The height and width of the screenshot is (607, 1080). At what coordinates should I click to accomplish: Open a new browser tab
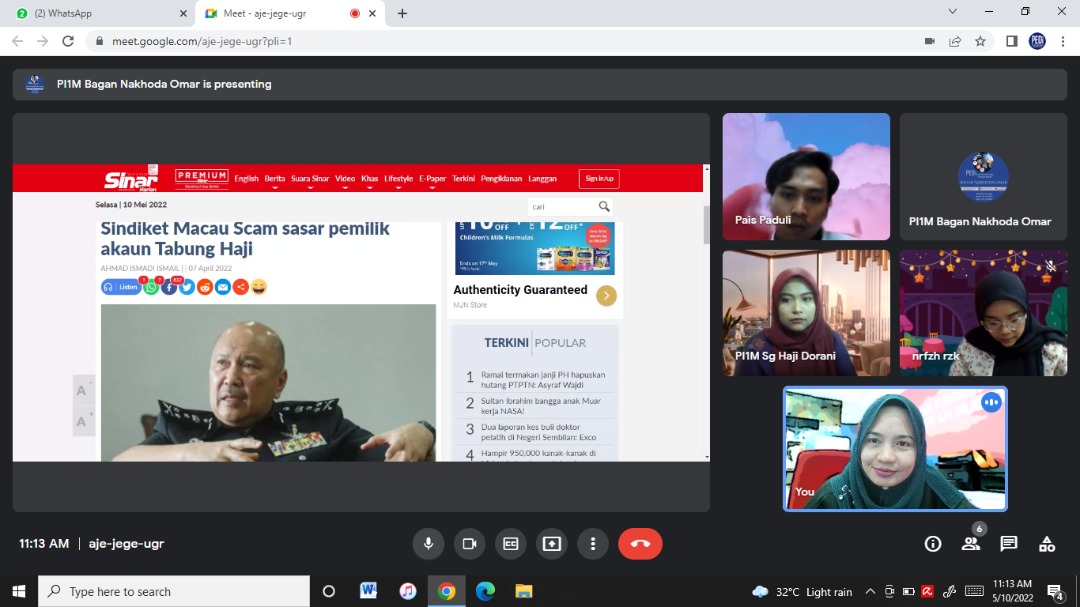[402, 13]
